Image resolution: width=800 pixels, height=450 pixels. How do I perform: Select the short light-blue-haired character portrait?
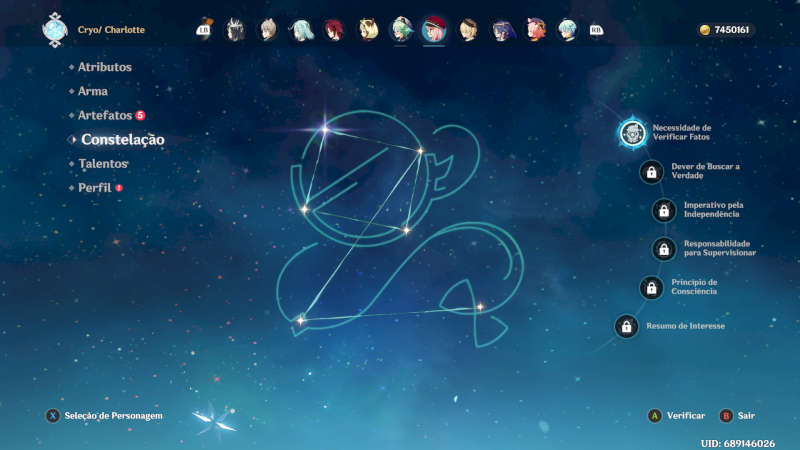click(567, 30)
